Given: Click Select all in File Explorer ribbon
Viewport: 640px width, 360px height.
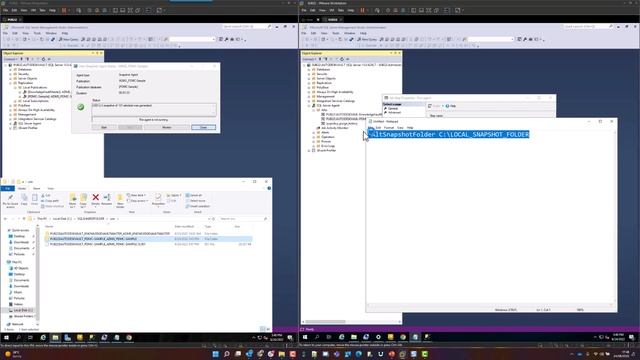Looking at the screenshot, I should pyautogui.click(x=194, y=196).
